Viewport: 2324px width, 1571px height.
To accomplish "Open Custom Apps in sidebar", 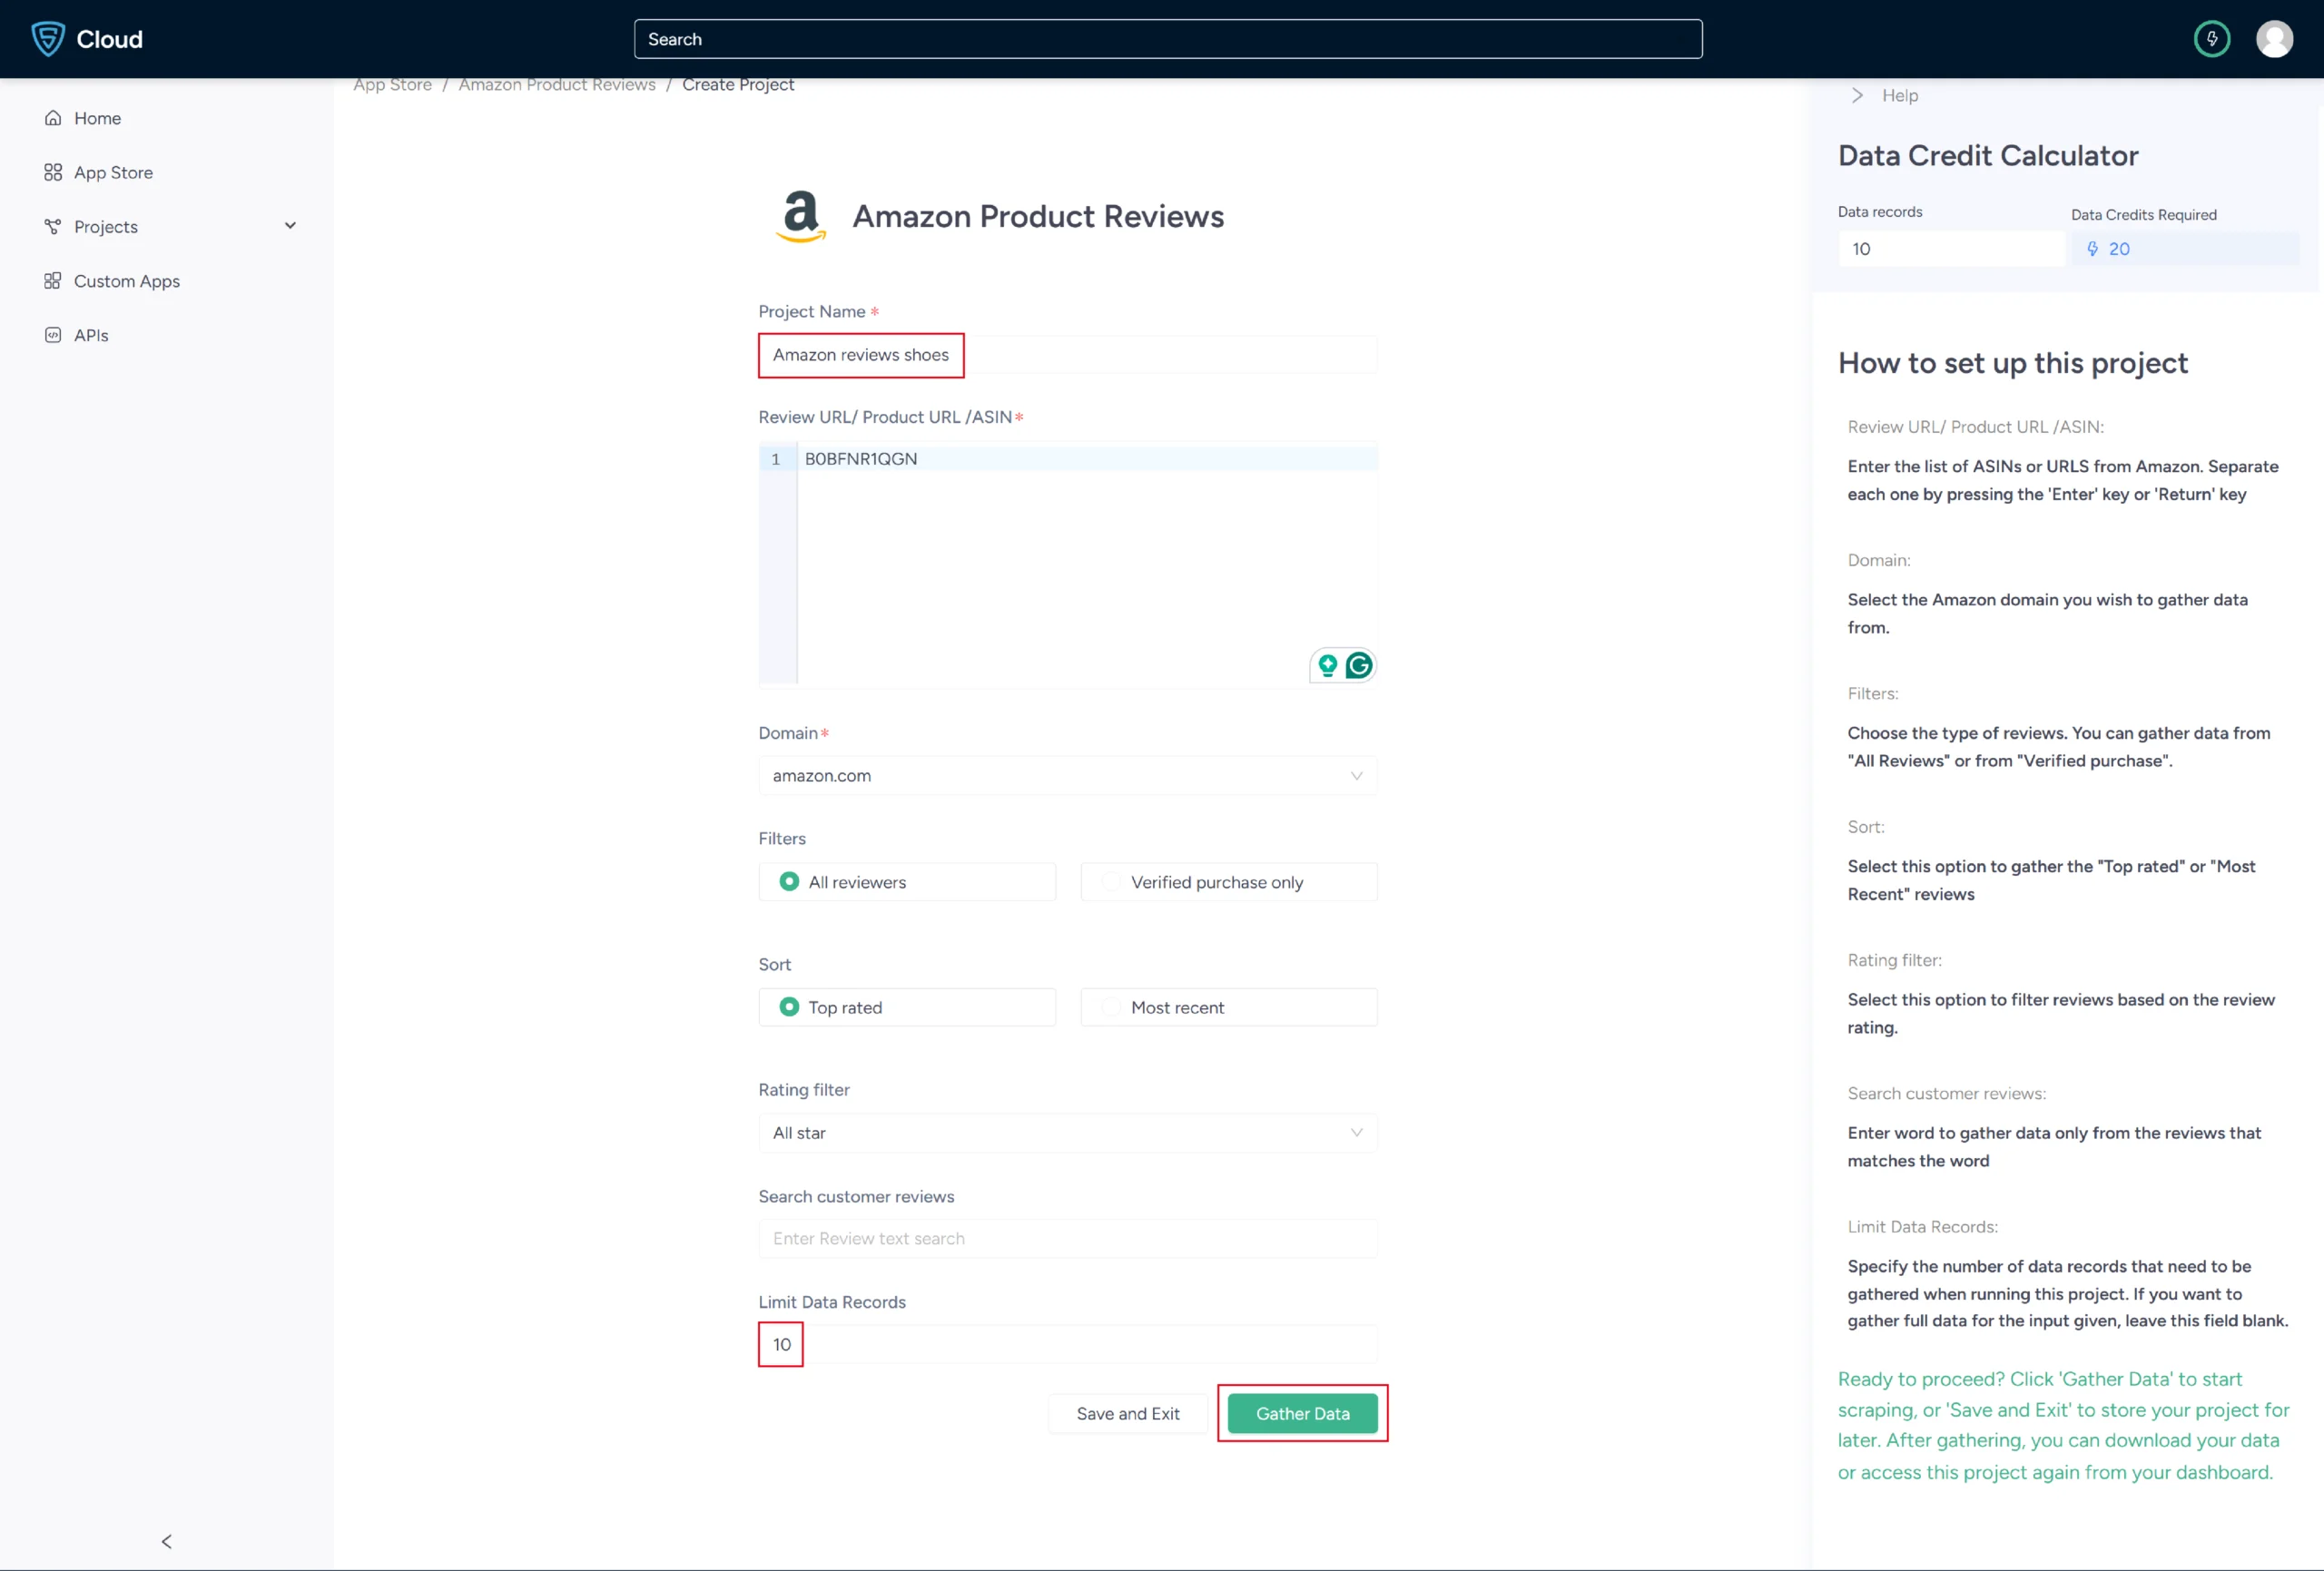I will (127, 281).
